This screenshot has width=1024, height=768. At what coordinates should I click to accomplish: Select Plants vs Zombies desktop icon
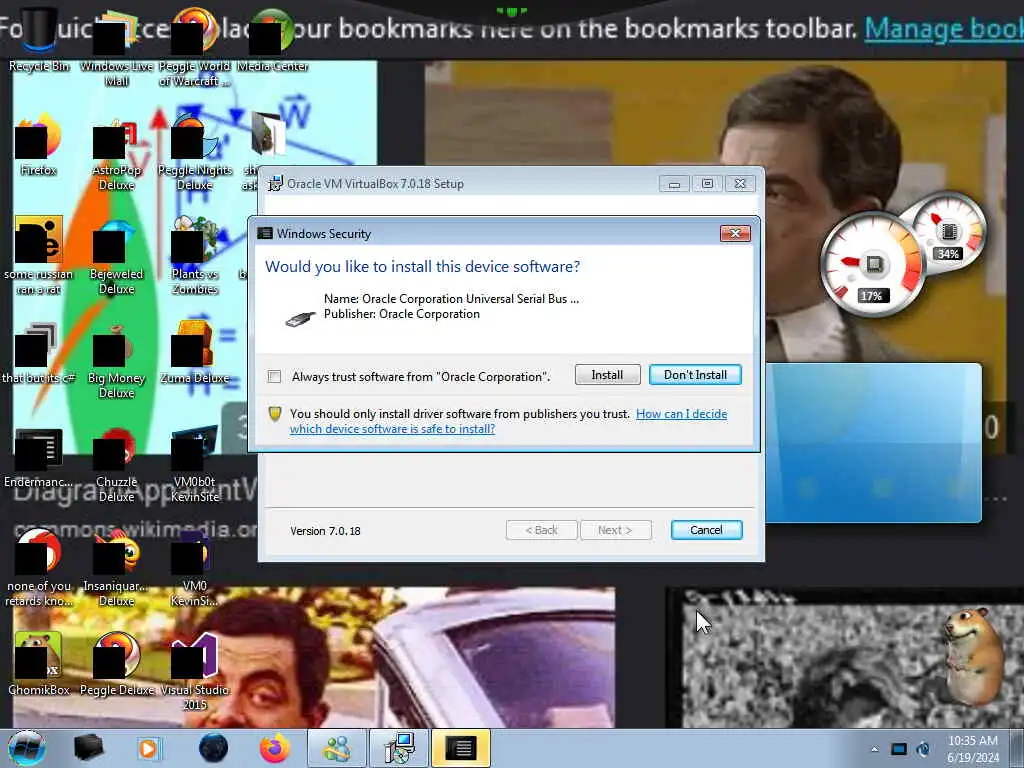195,255
